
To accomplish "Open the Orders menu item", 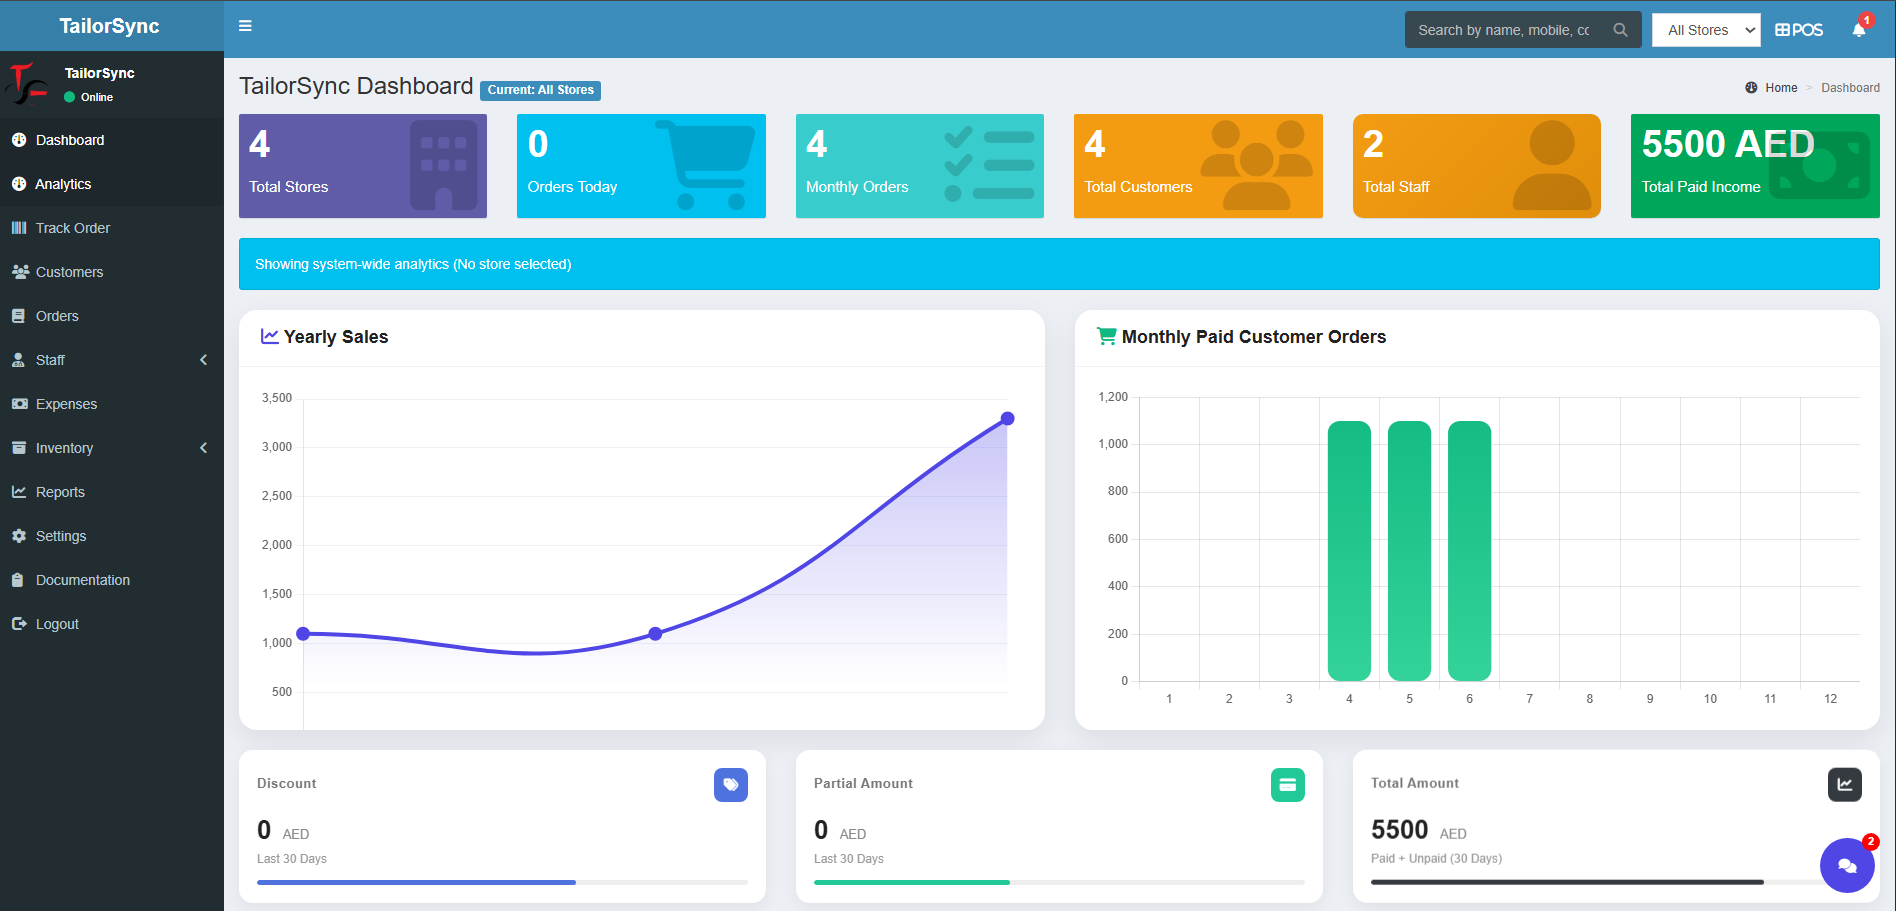I will [112, 316].
